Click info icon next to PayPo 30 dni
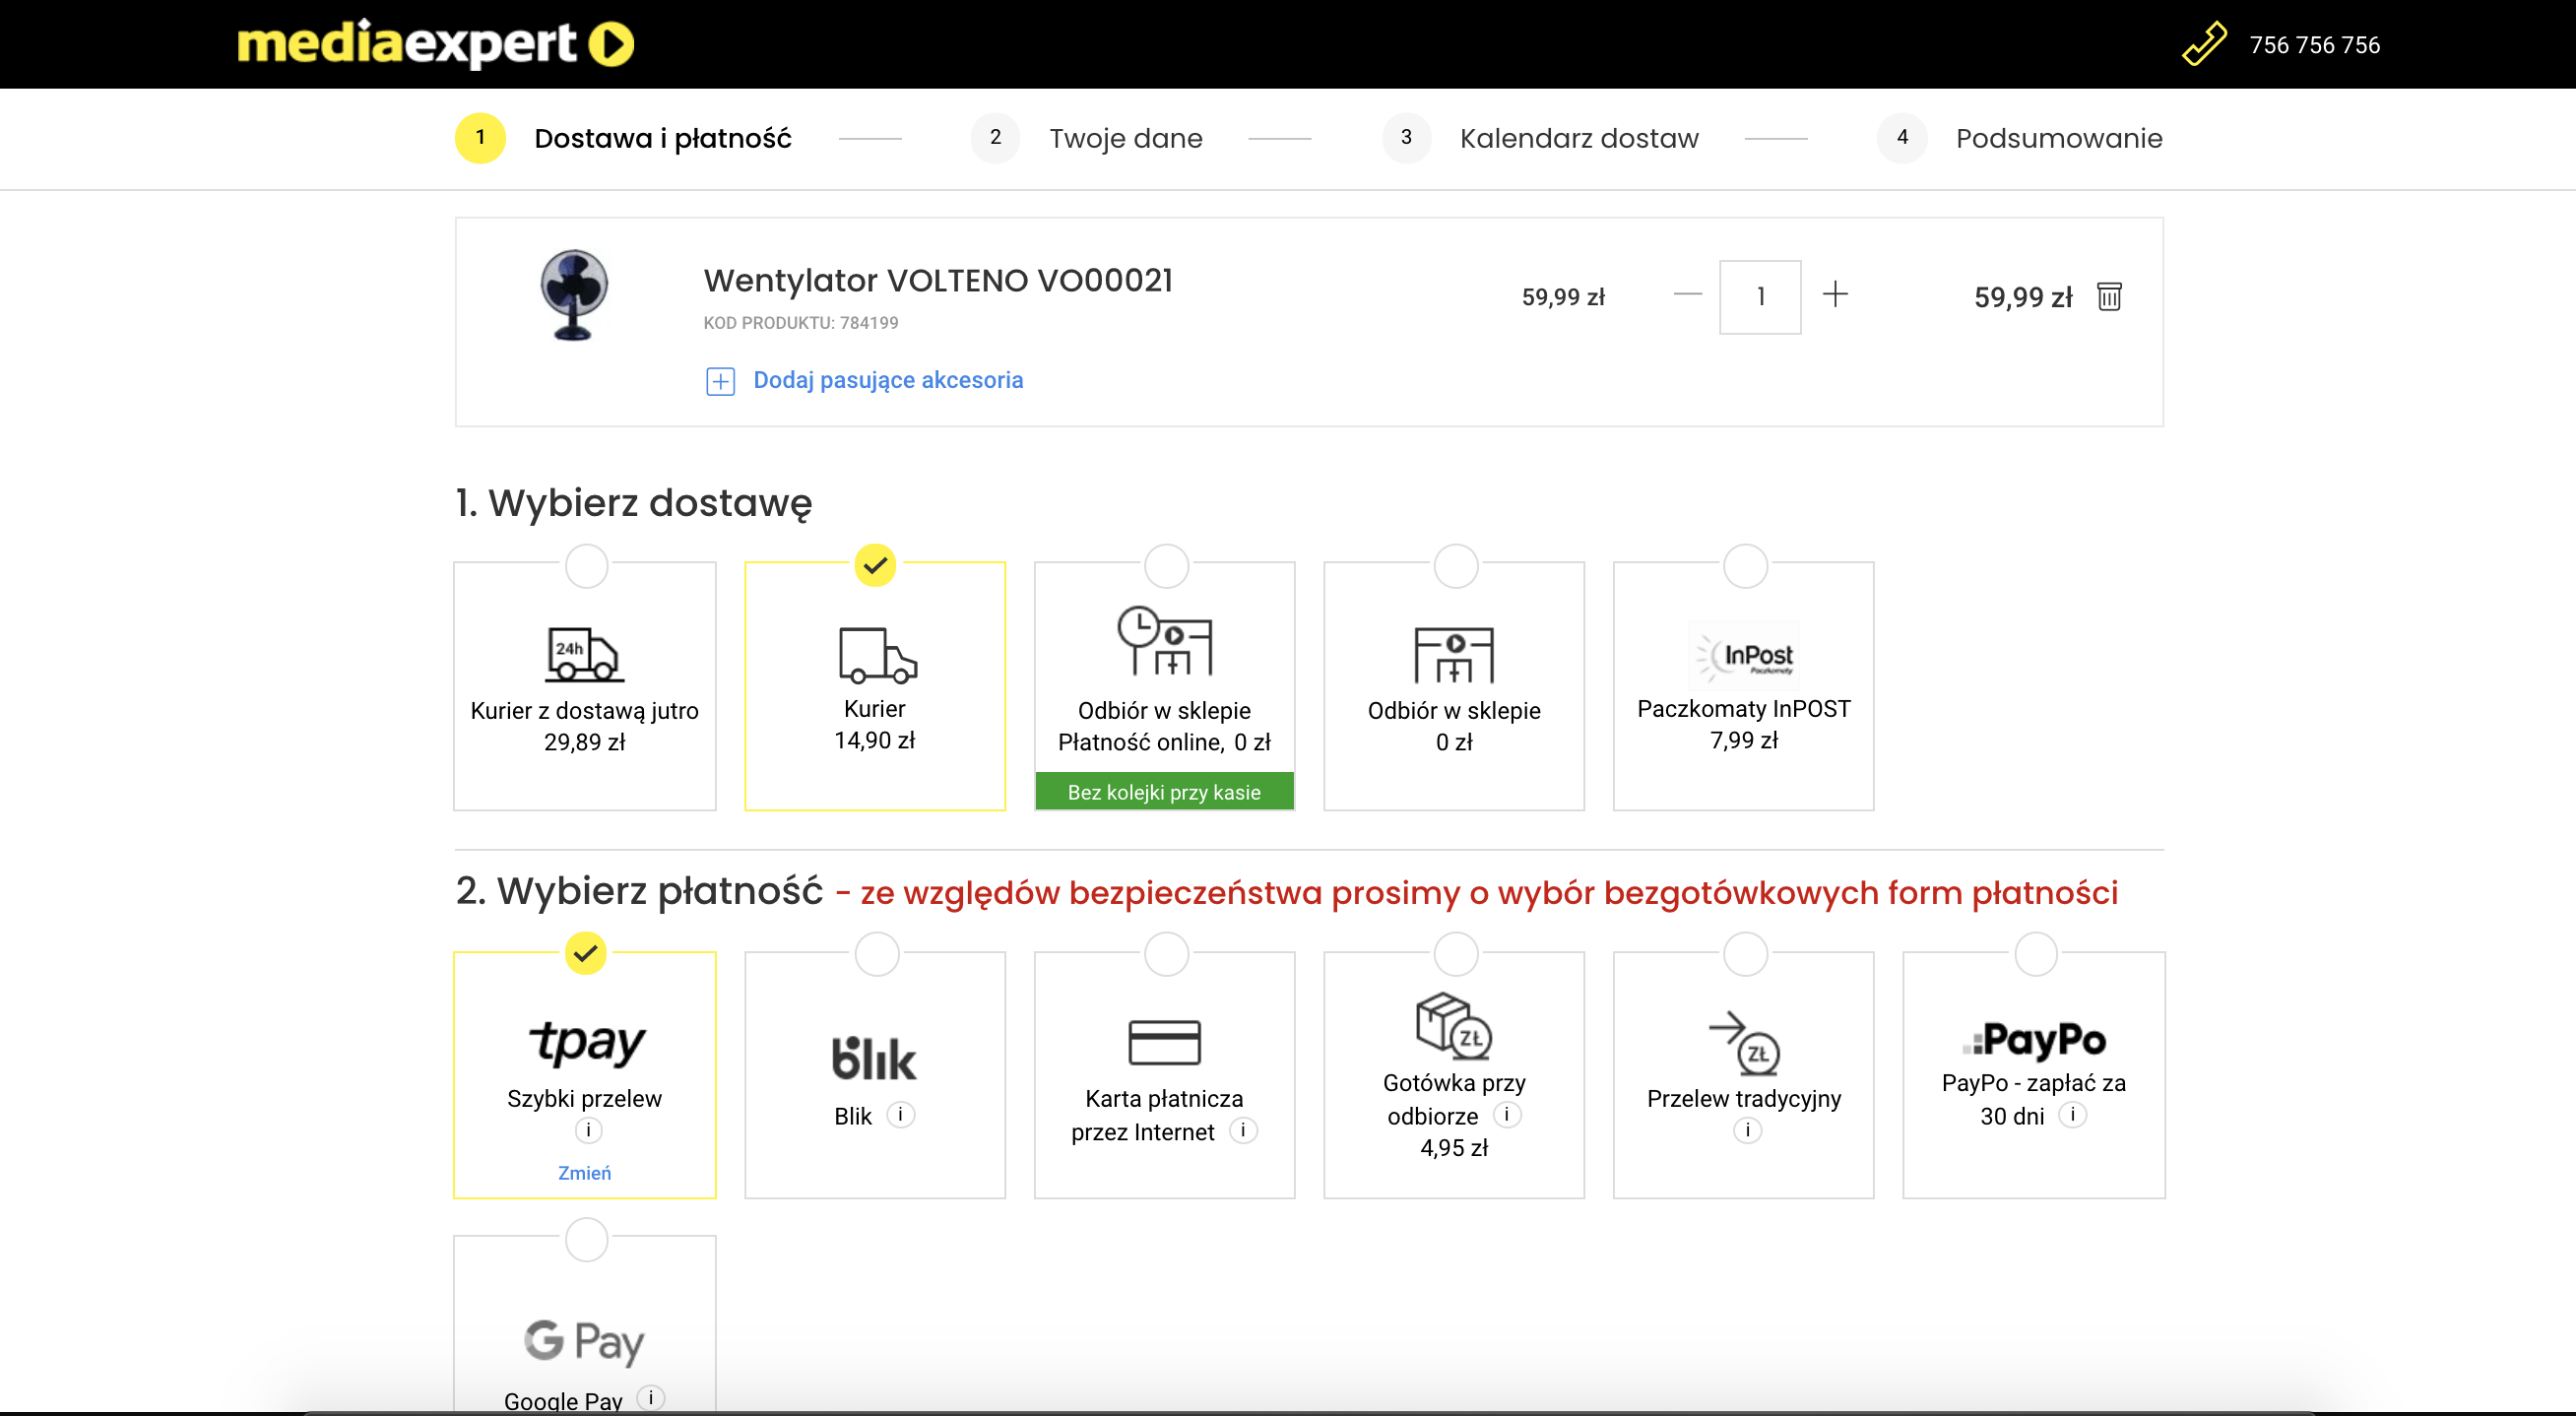The width and height of the screenshot is (2576, 1416). (2072, 1115)
